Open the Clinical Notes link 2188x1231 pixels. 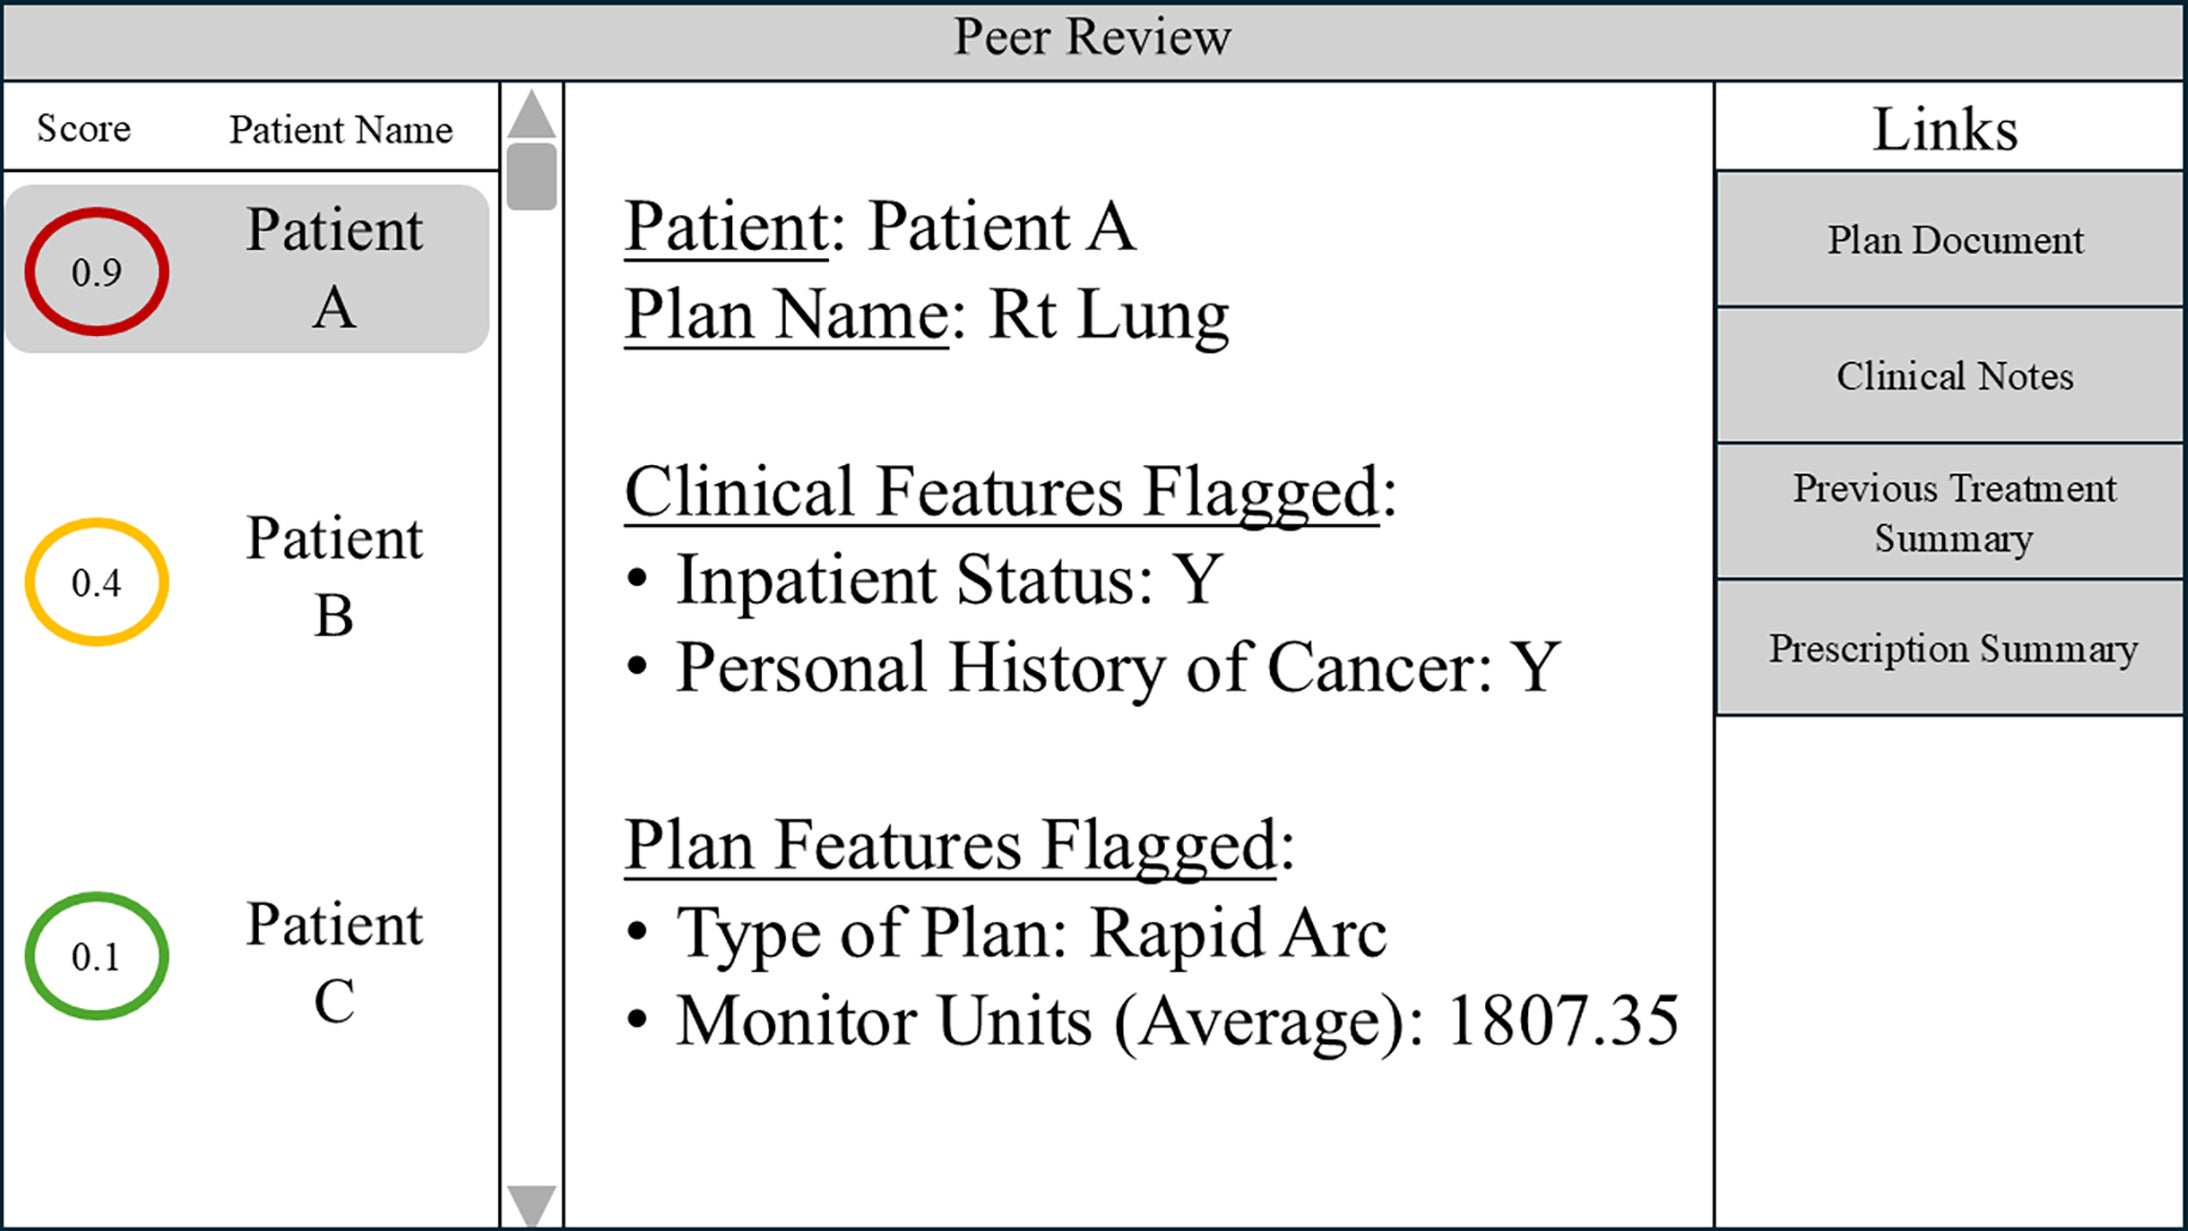coord(1954,376)
